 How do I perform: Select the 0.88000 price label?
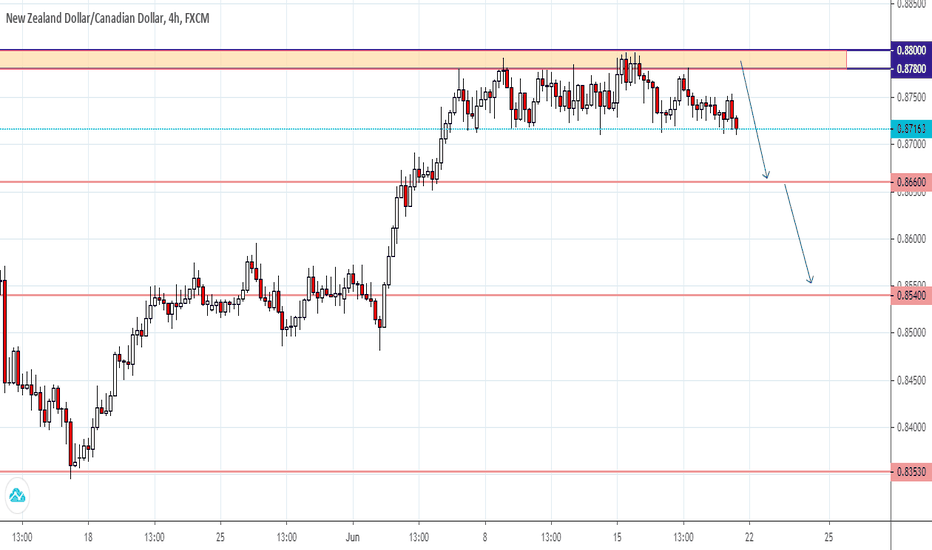tap(911, 51)
